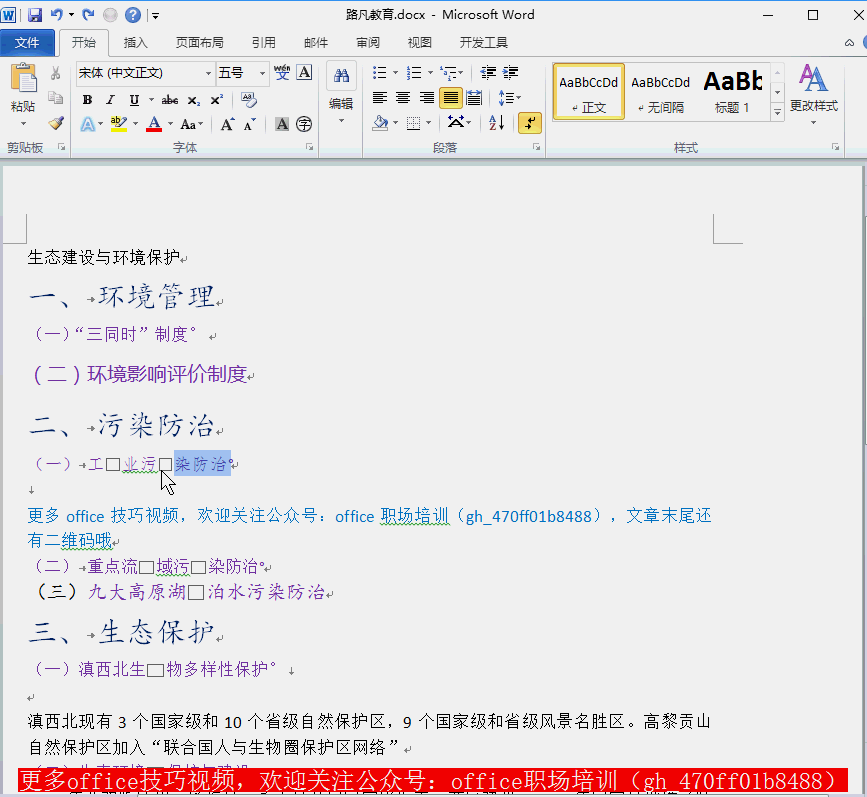Expand borders dropdown arrow
The height and width of the screenshot is (797, 867).
point(429,123)
